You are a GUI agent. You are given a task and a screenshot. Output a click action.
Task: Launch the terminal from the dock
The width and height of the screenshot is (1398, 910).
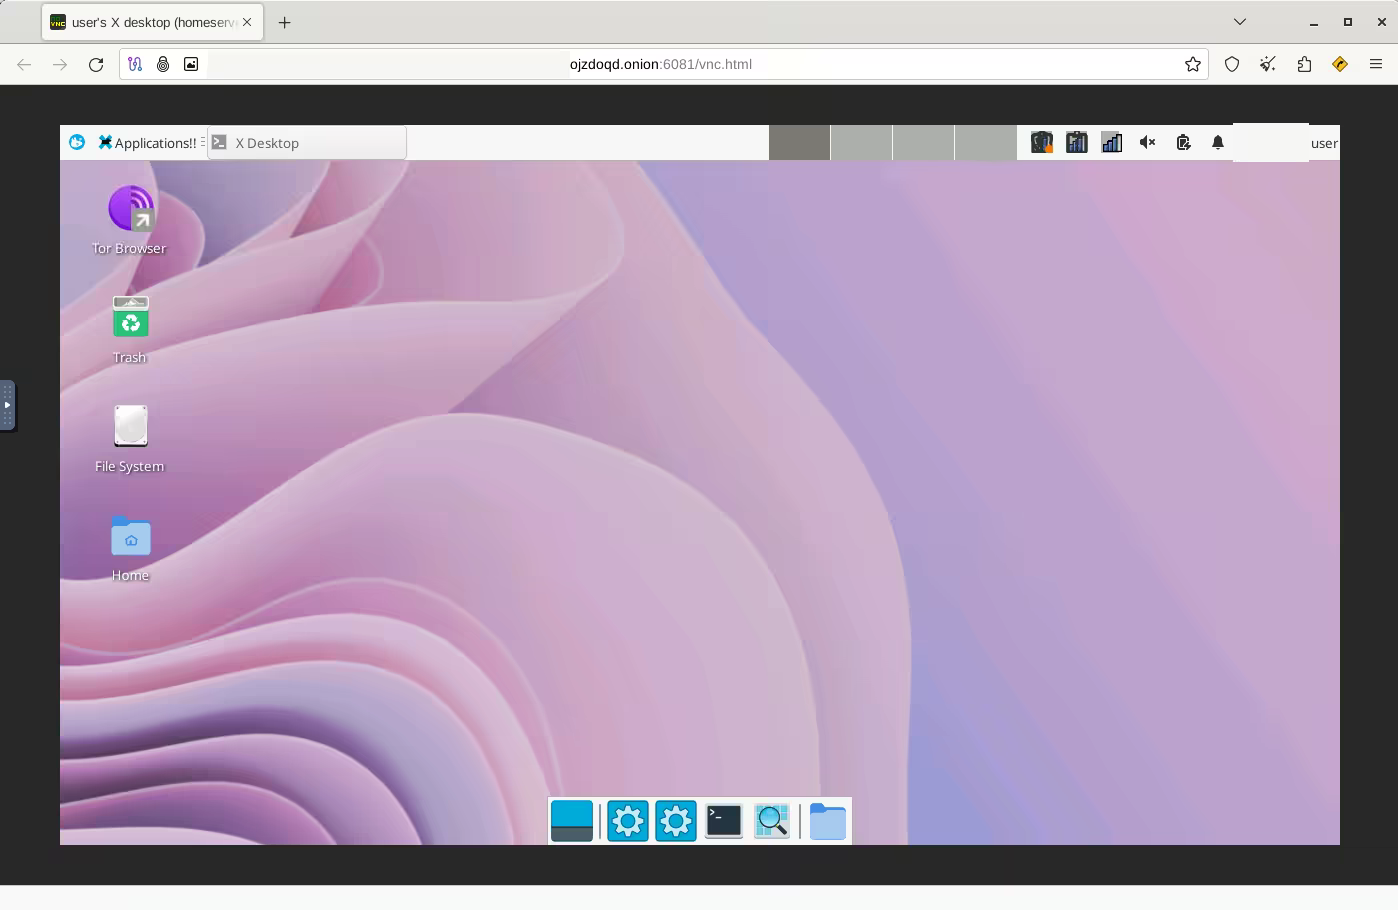(723, 821)
